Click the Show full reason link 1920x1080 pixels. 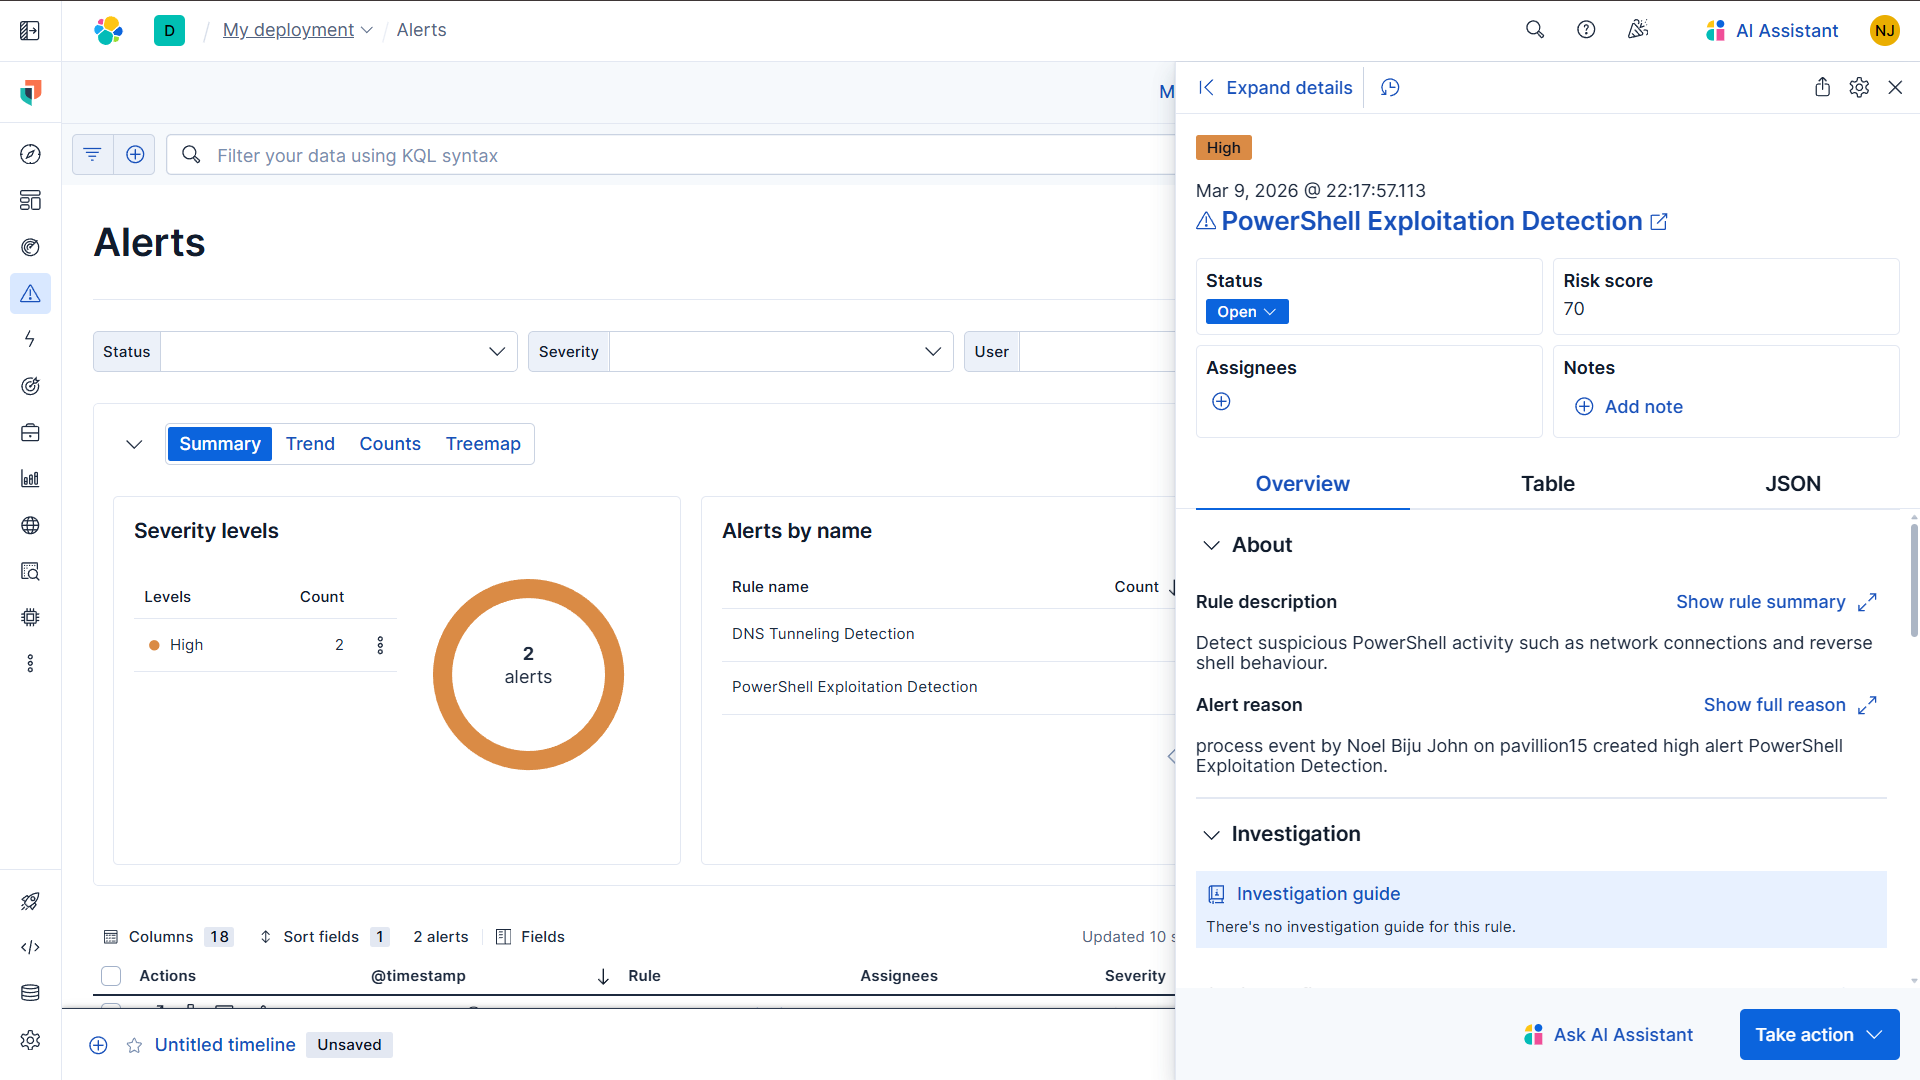click(1774, 705)
